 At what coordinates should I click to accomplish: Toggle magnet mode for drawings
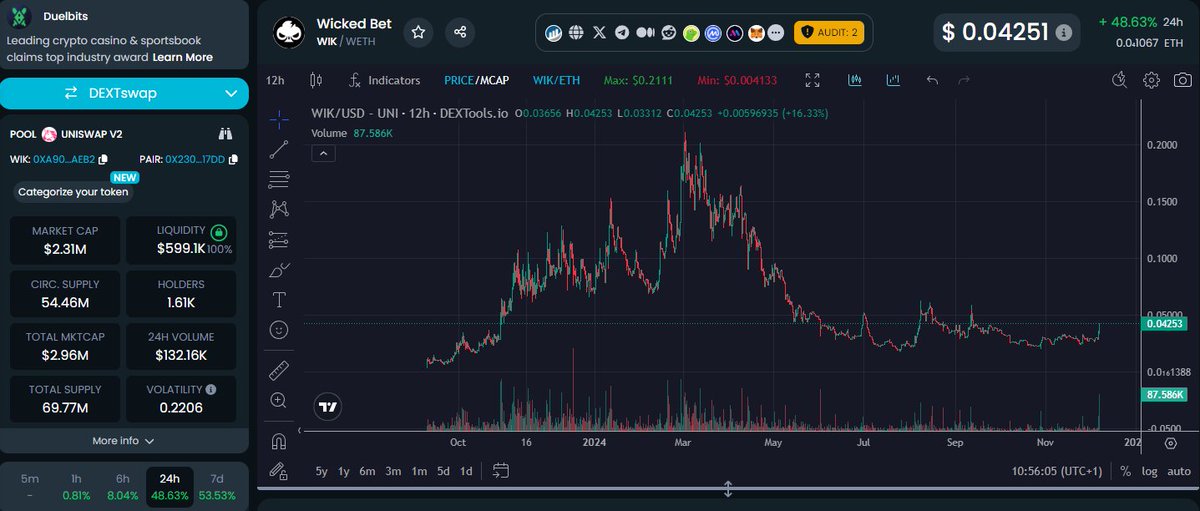coord(279,441)
